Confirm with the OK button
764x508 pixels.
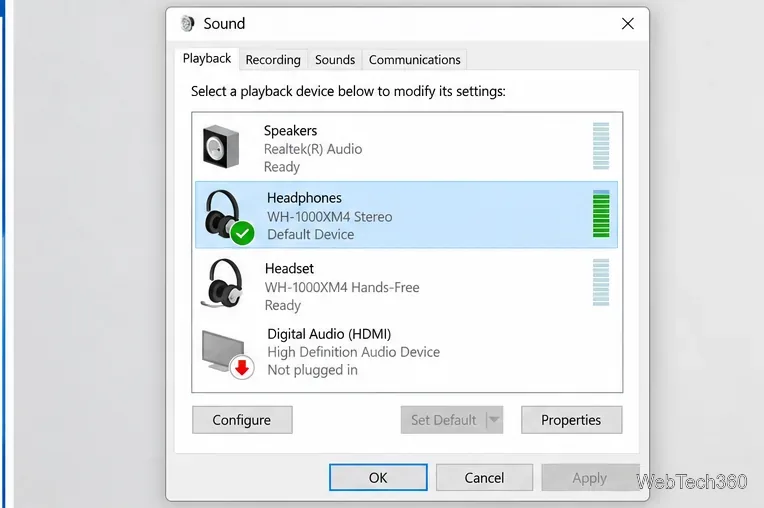point(378,477)
